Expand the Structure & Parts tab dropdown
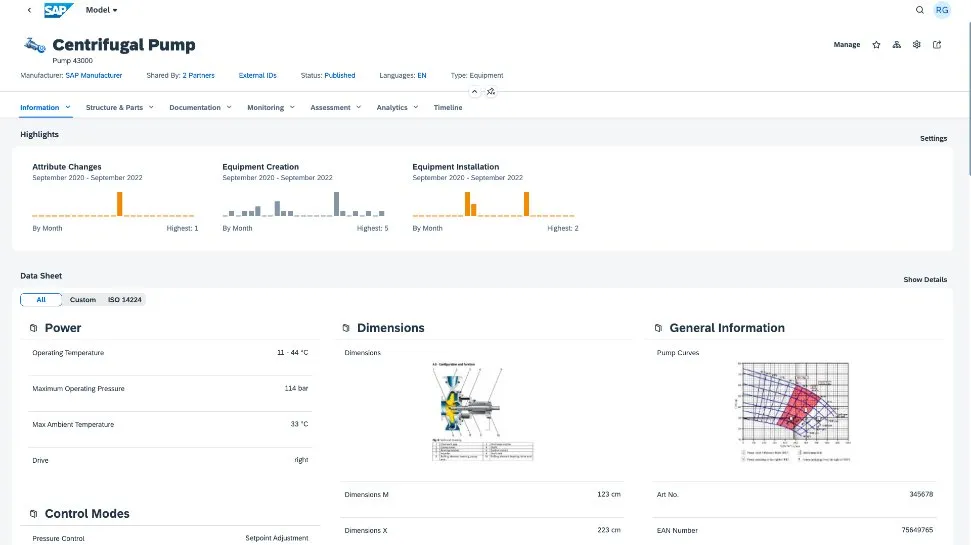This screenshot has width=971, height=545. click(151, 107)
